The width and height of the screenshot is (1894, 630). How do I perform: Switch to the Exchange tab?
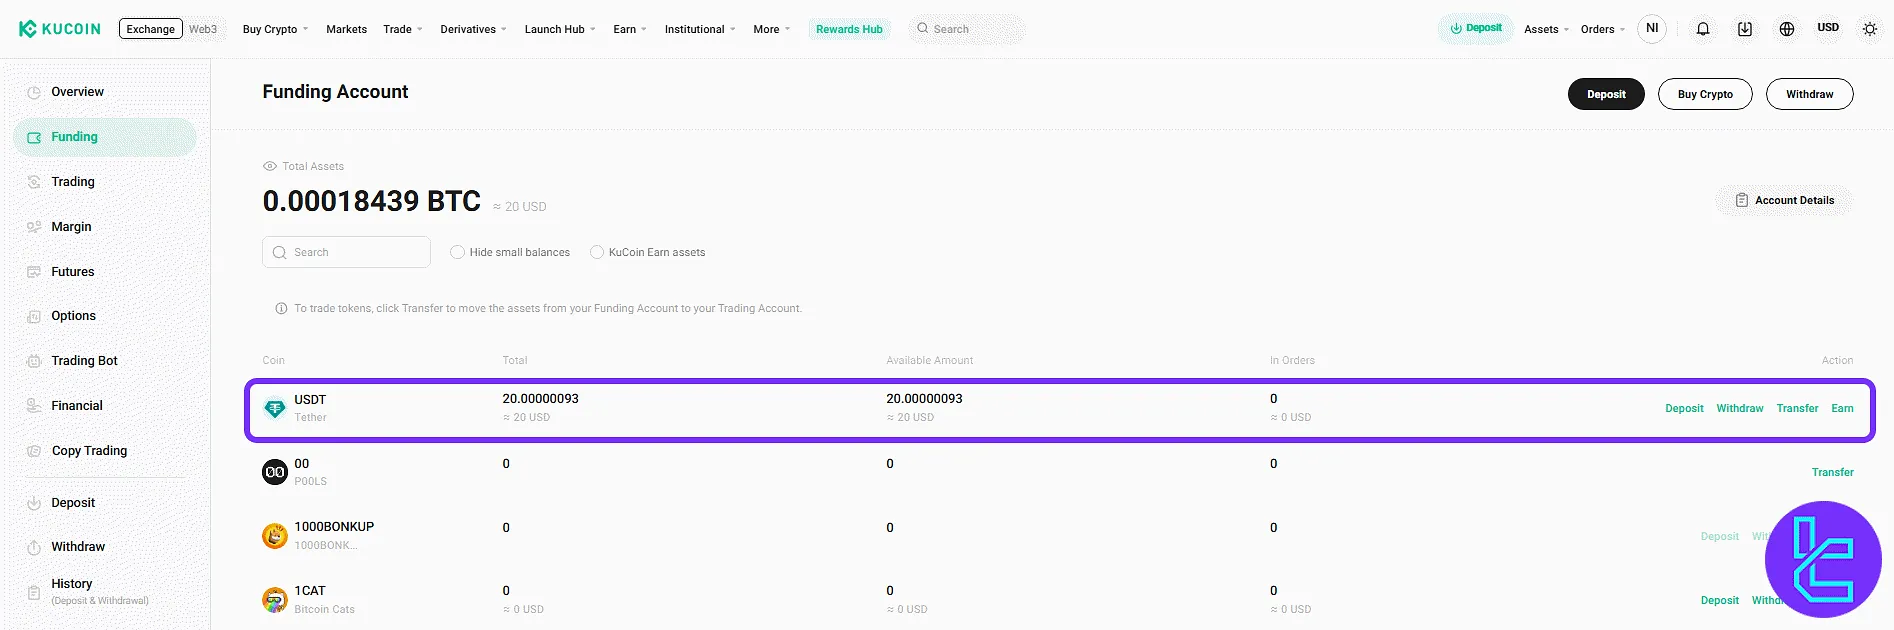point(151,29)
